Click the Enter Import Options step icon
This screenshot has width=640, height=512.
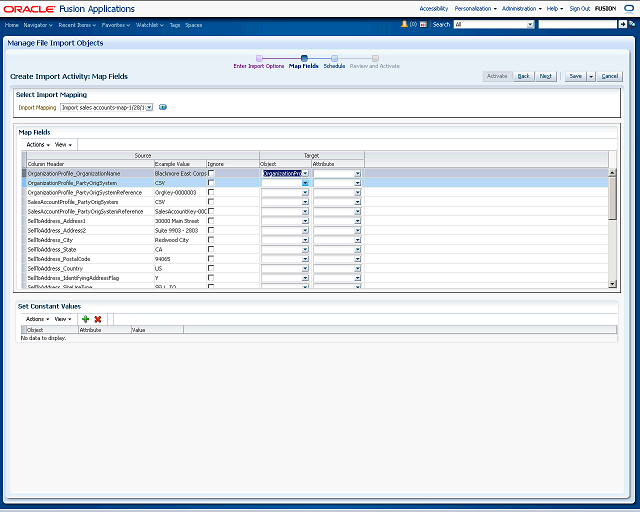tap(259, 58)
